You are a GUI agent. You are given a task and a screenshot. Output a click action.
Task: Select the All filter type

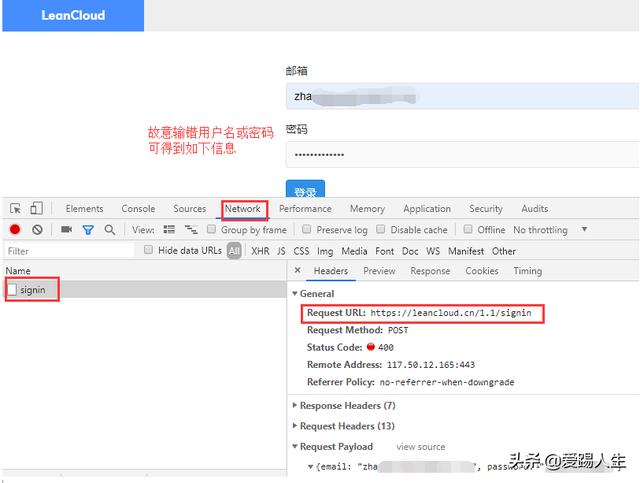coord(234,251)
